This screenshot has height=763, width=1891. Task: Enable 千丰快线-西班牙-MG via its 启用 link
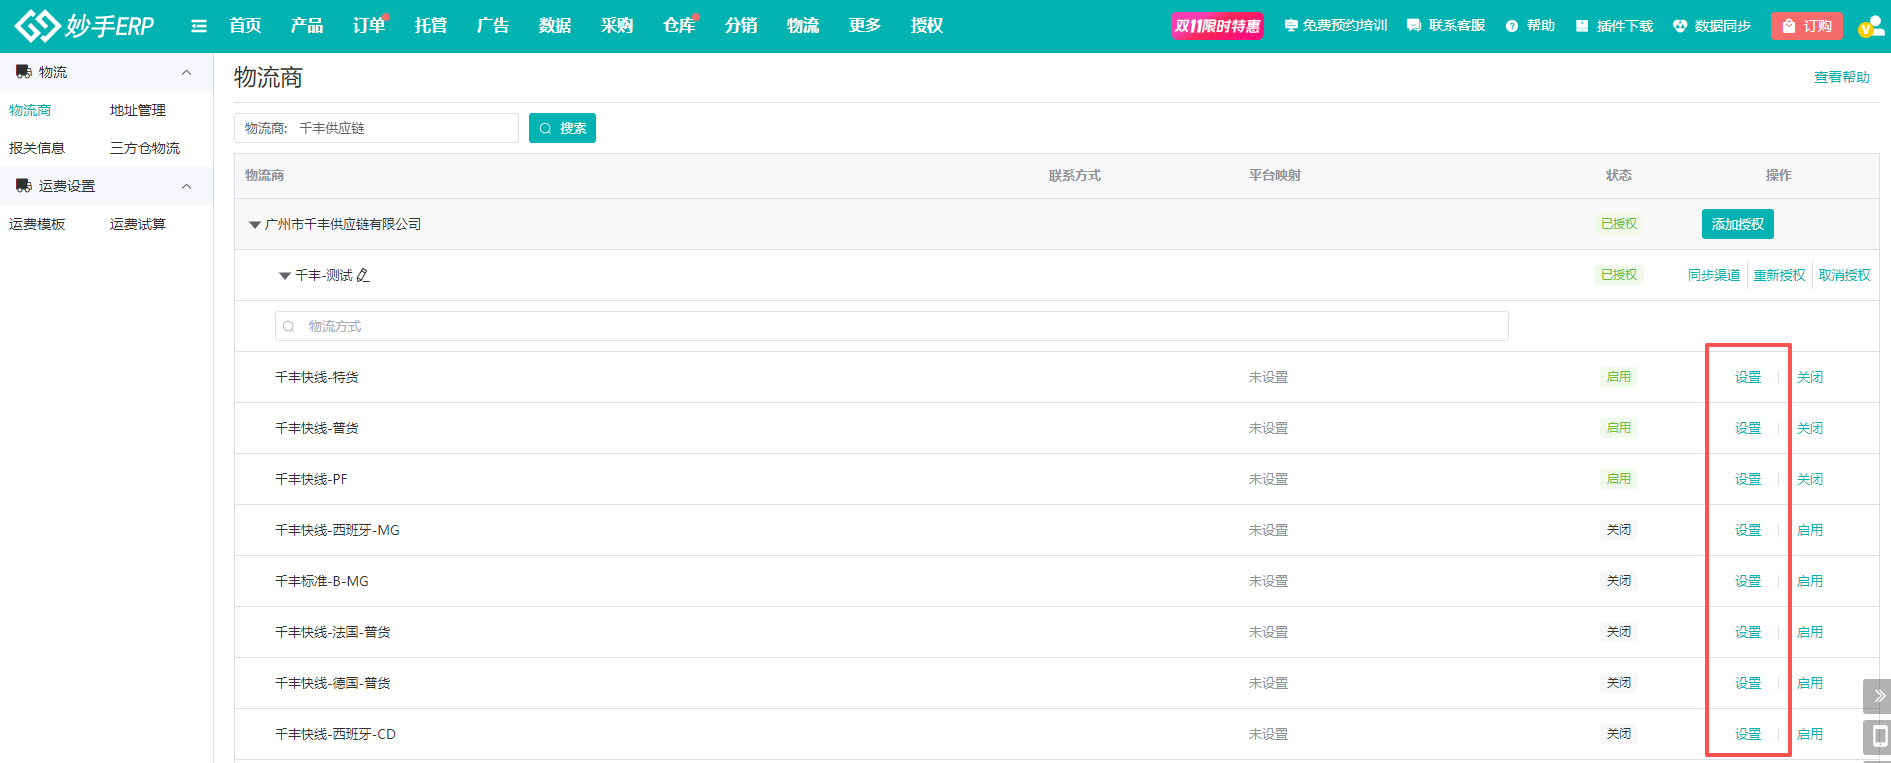pyautogui.click(x=1809, y=530)
